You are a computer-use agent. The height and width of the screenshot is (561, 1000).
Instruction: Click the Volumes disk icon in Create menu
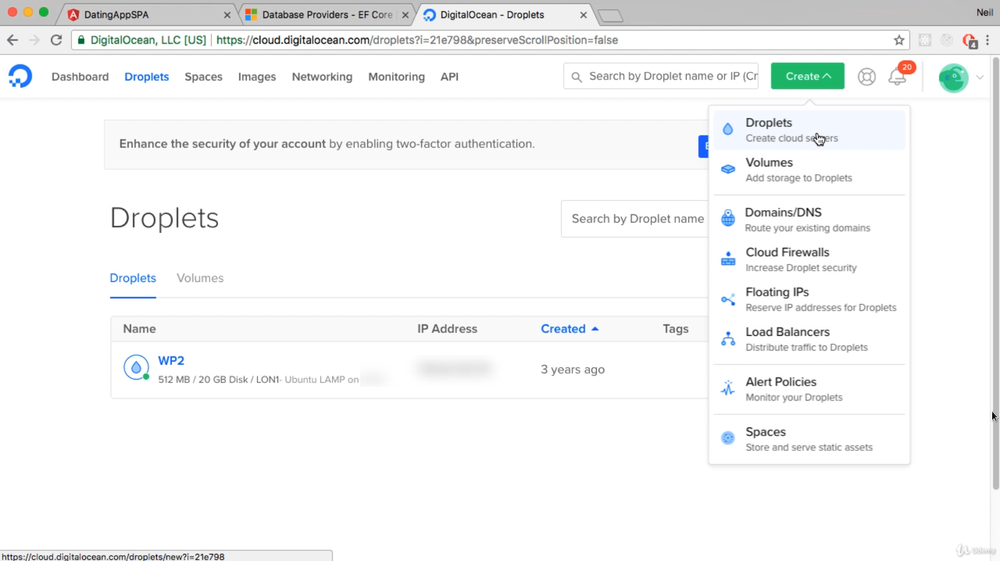click(x=728, y=170)
